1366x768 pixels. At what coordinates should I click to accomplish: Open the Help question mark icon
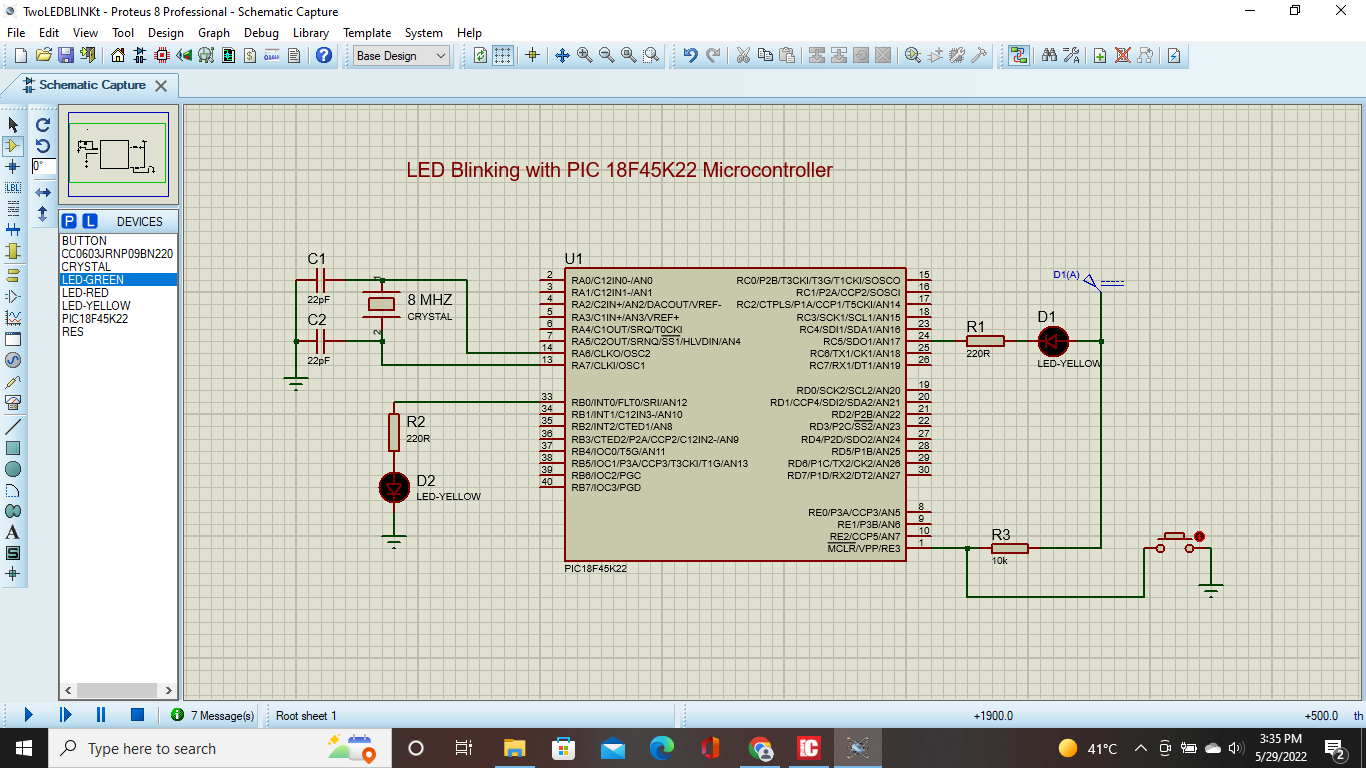pyautogui.click(x=323, y=56)
